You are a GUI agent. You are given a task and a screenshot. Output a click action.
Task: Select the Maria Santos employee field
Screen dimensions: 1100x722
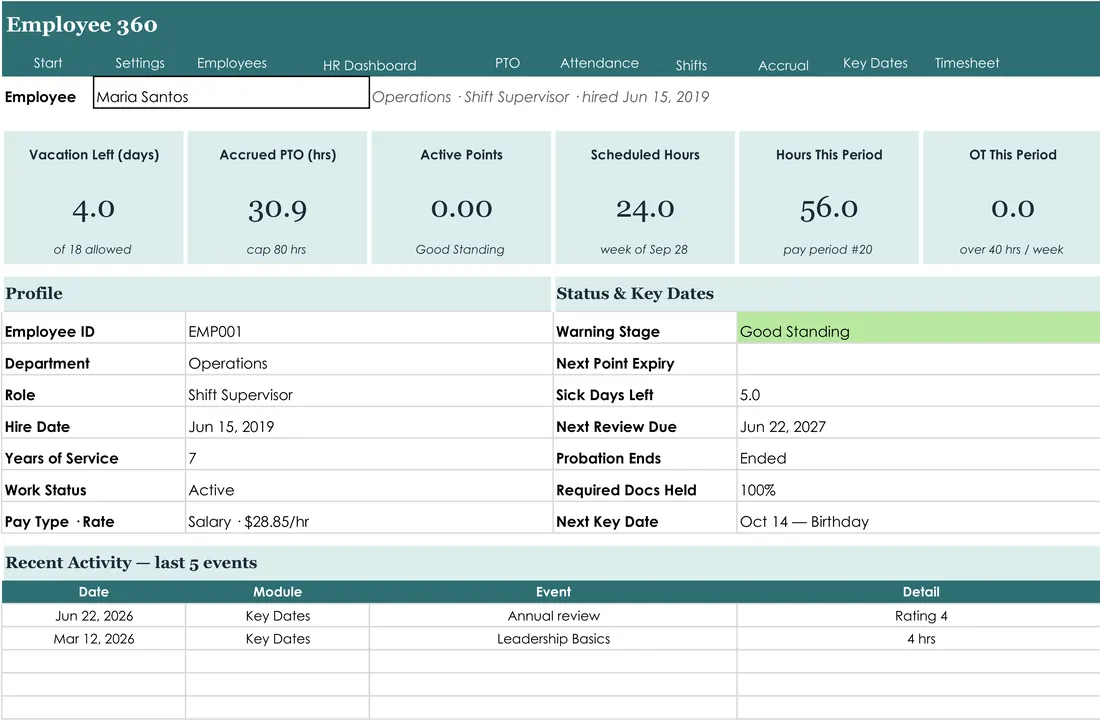click(x=231, y=93)
